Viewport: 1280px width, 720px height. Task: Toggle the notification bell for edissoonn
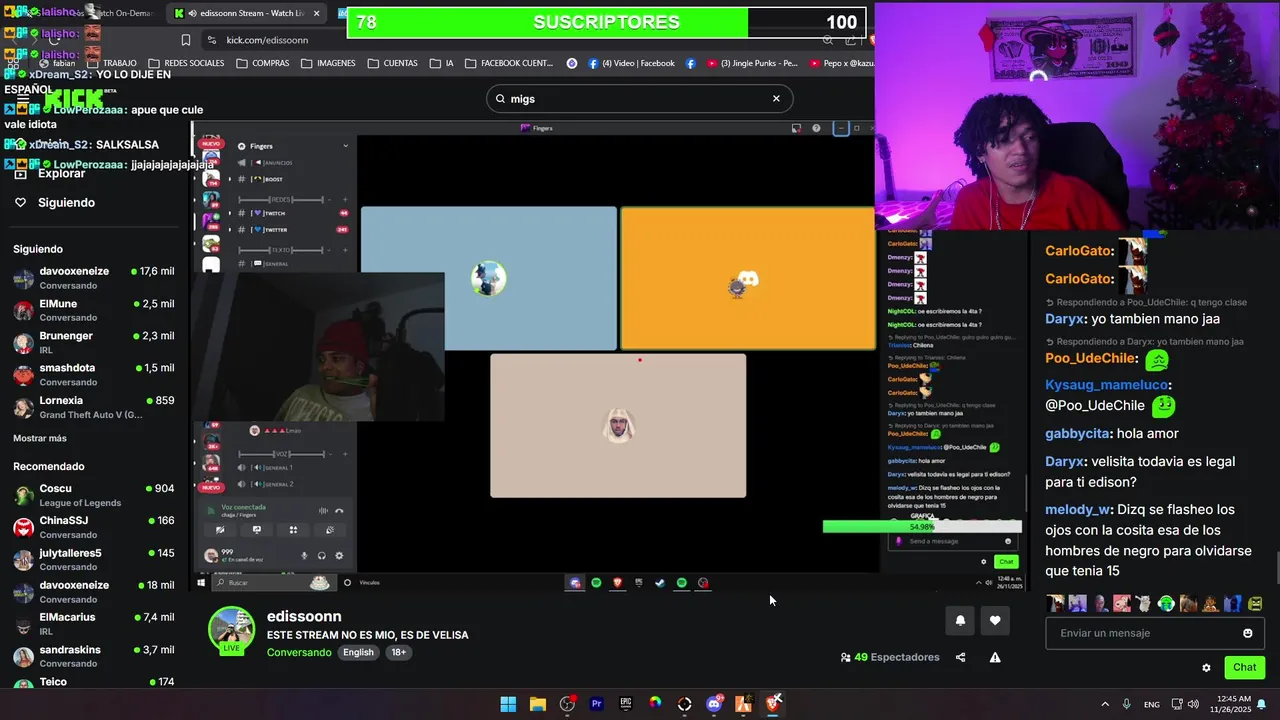click(960, 621)
